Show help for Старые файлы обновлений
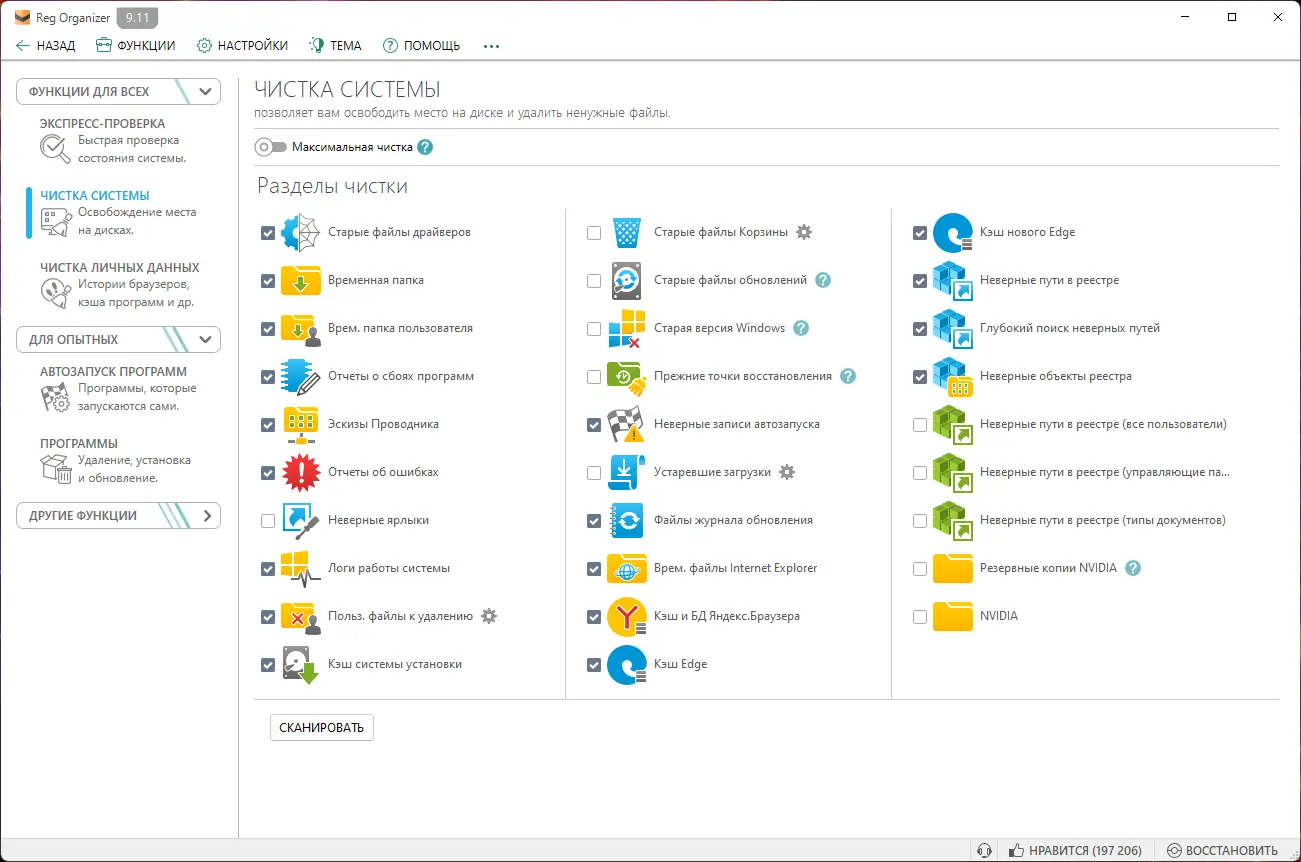The width and height of the screenshot is (1301, 862). [x=823, y=280]
